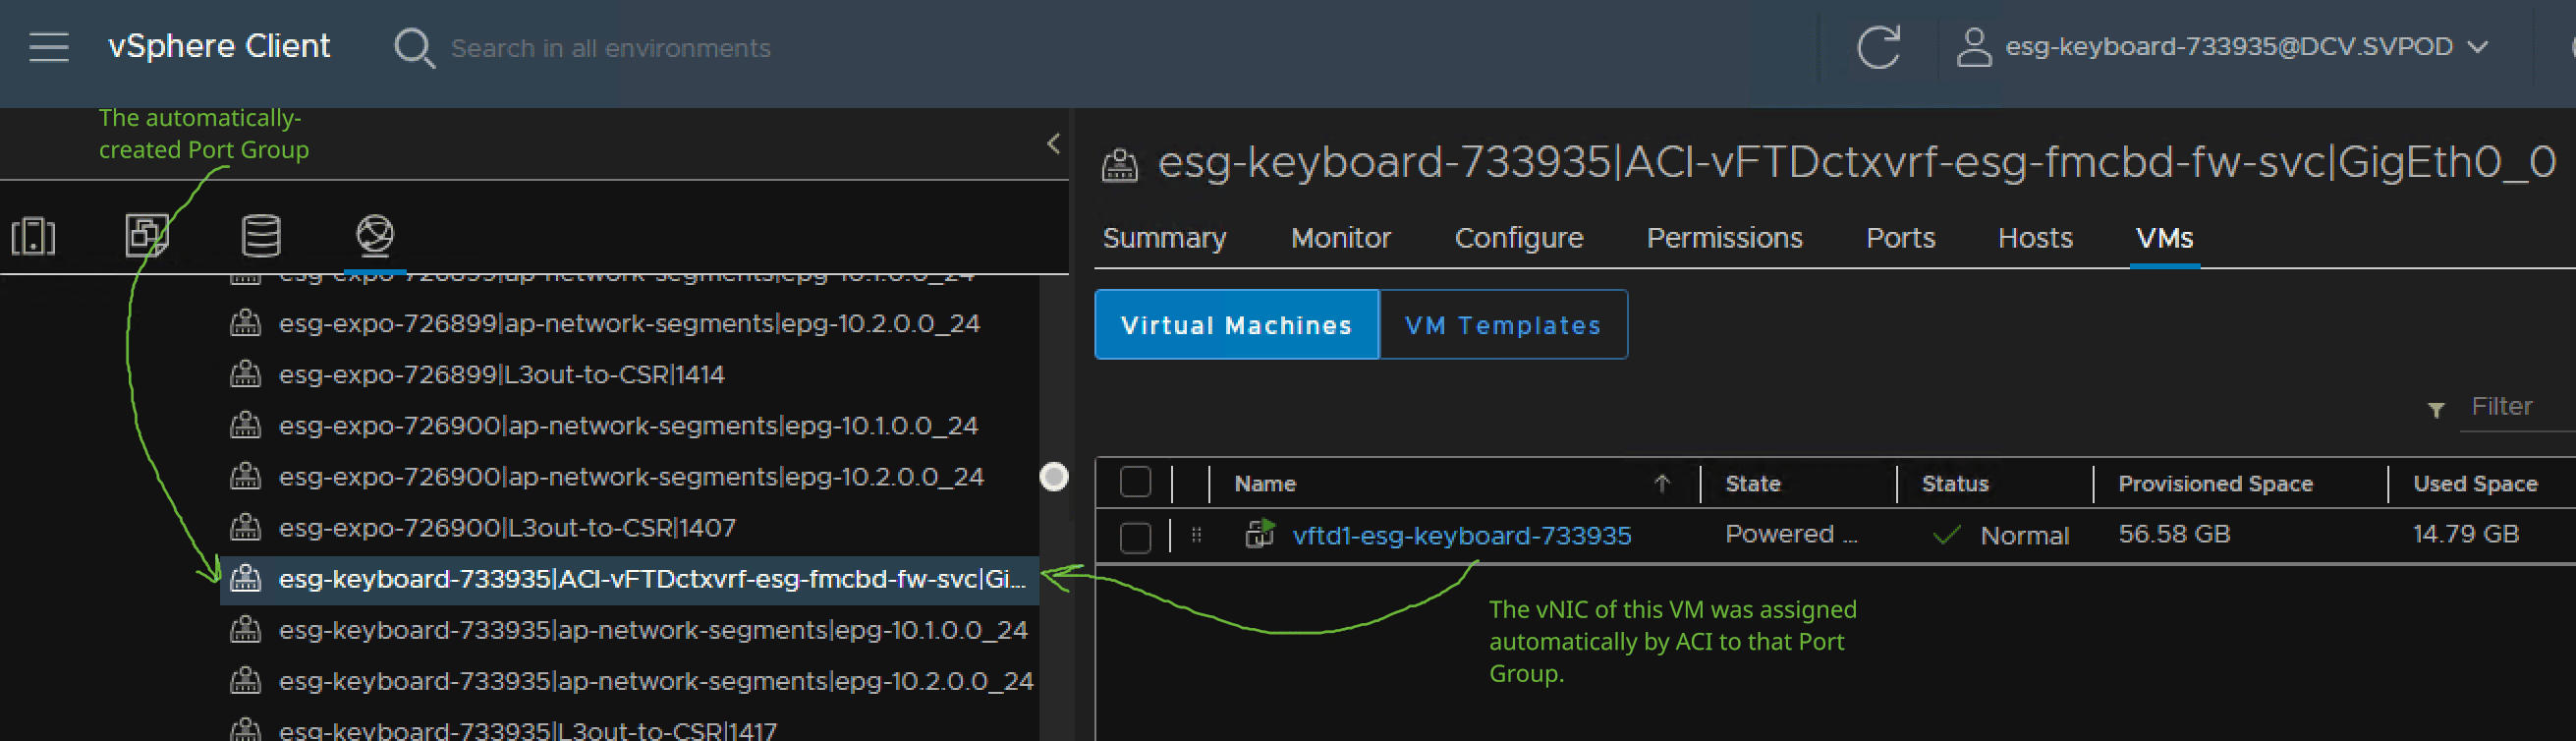Refresh the vSphere Client view
Image resolution: width=2576 pixels, height=741 pixels.
coord(1878,47)
